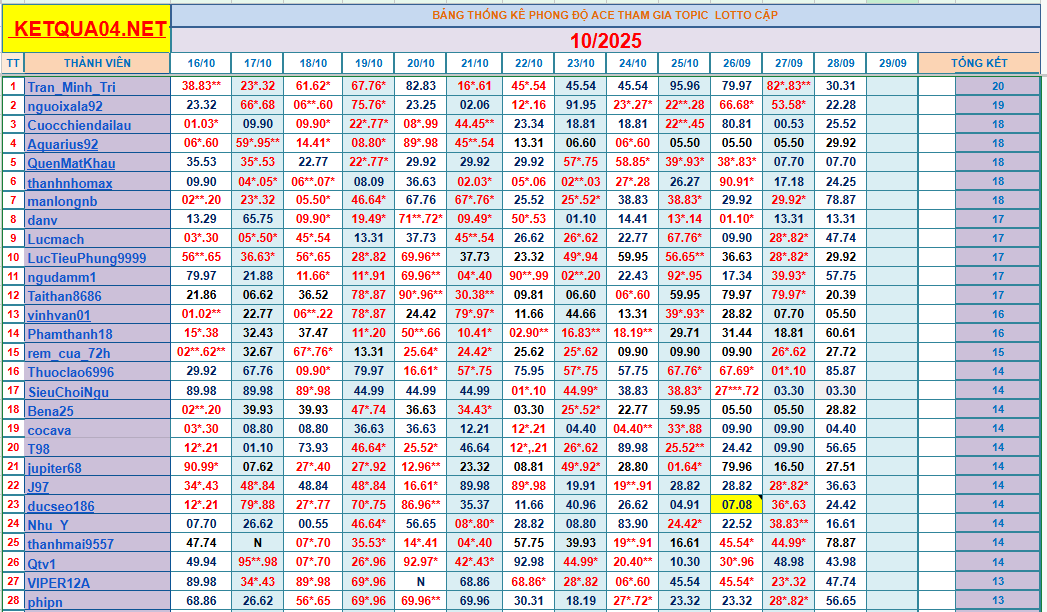Click member name Tran_Minh_Tri
Image resolution: width=1047 pixels, height=612 pixels.
(71, 87)
